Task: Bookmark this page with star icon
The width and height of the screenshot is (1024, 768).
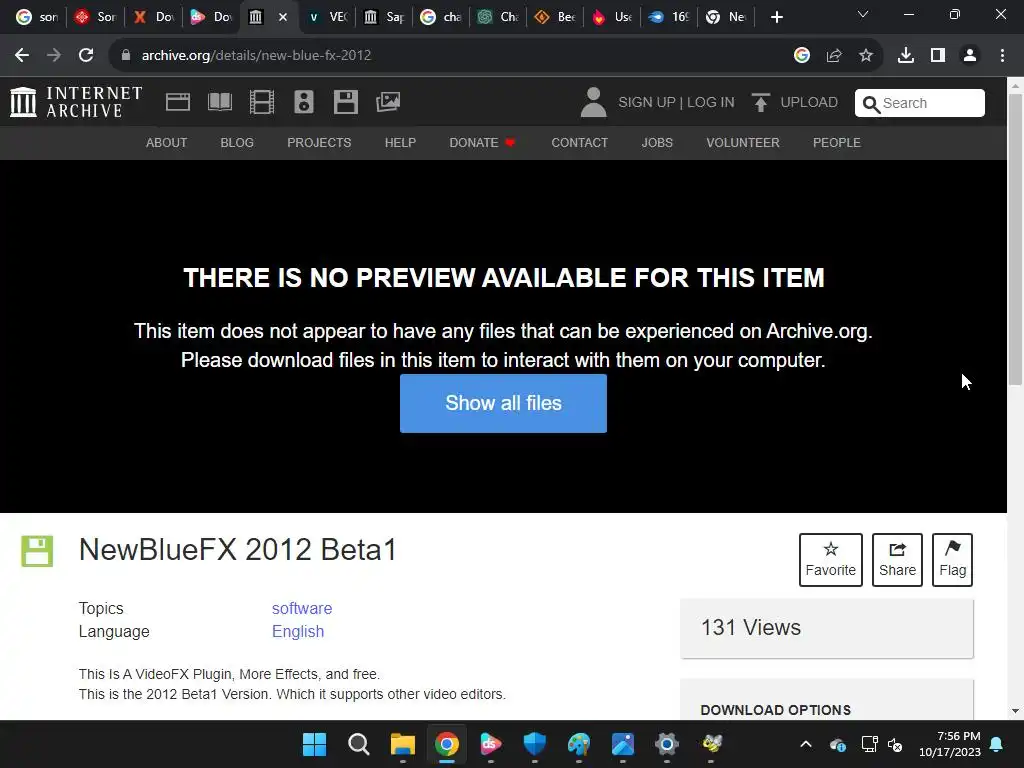Action: [x=866, y=56]
